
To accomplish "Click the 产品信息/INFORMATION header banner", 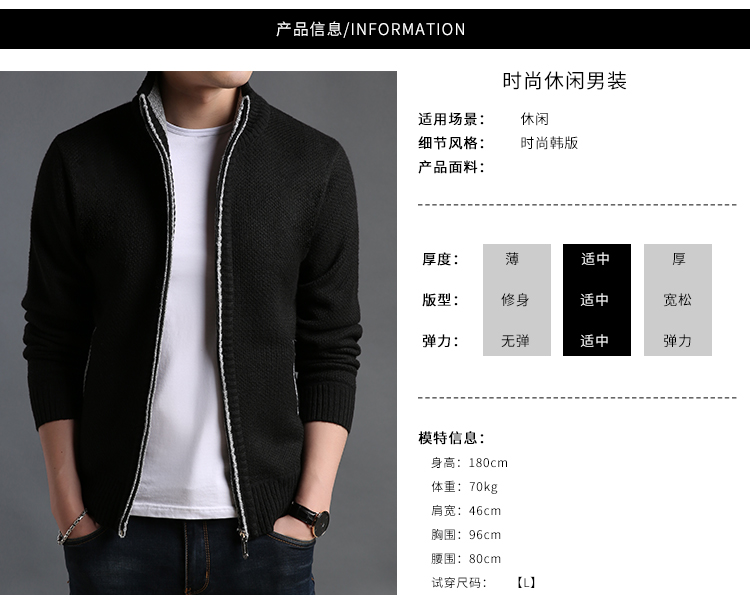I will coord(375,29).
